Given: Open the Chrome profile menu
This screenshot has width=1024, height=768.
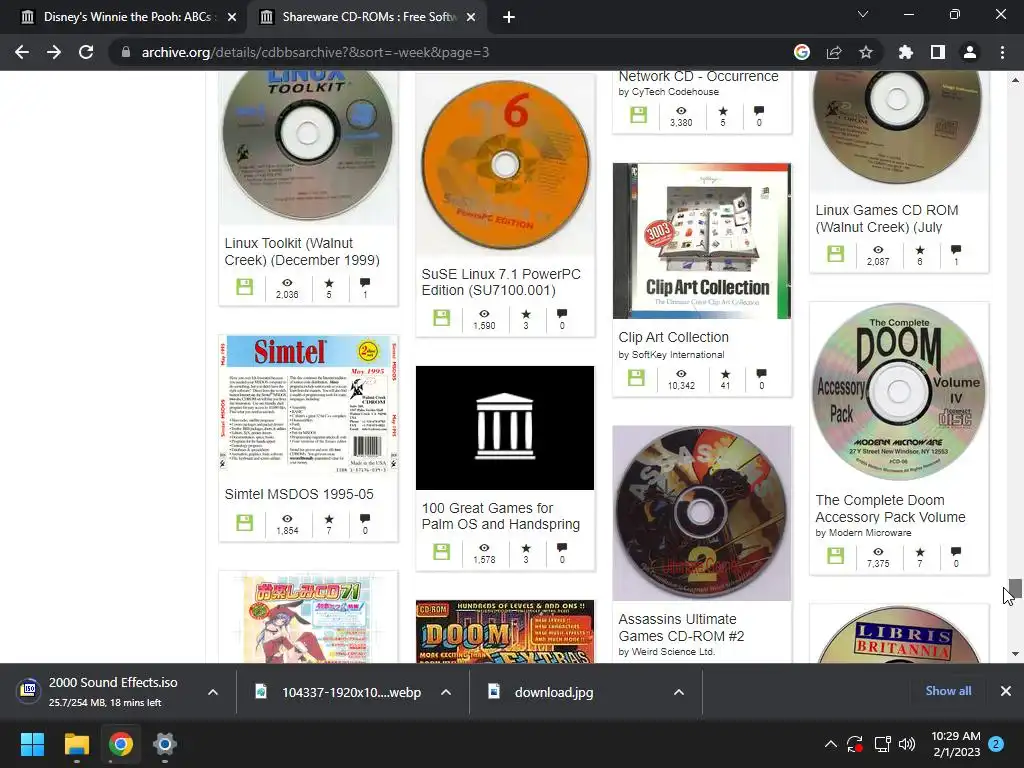Looking at the screenshot, I should tap(970, 52).
